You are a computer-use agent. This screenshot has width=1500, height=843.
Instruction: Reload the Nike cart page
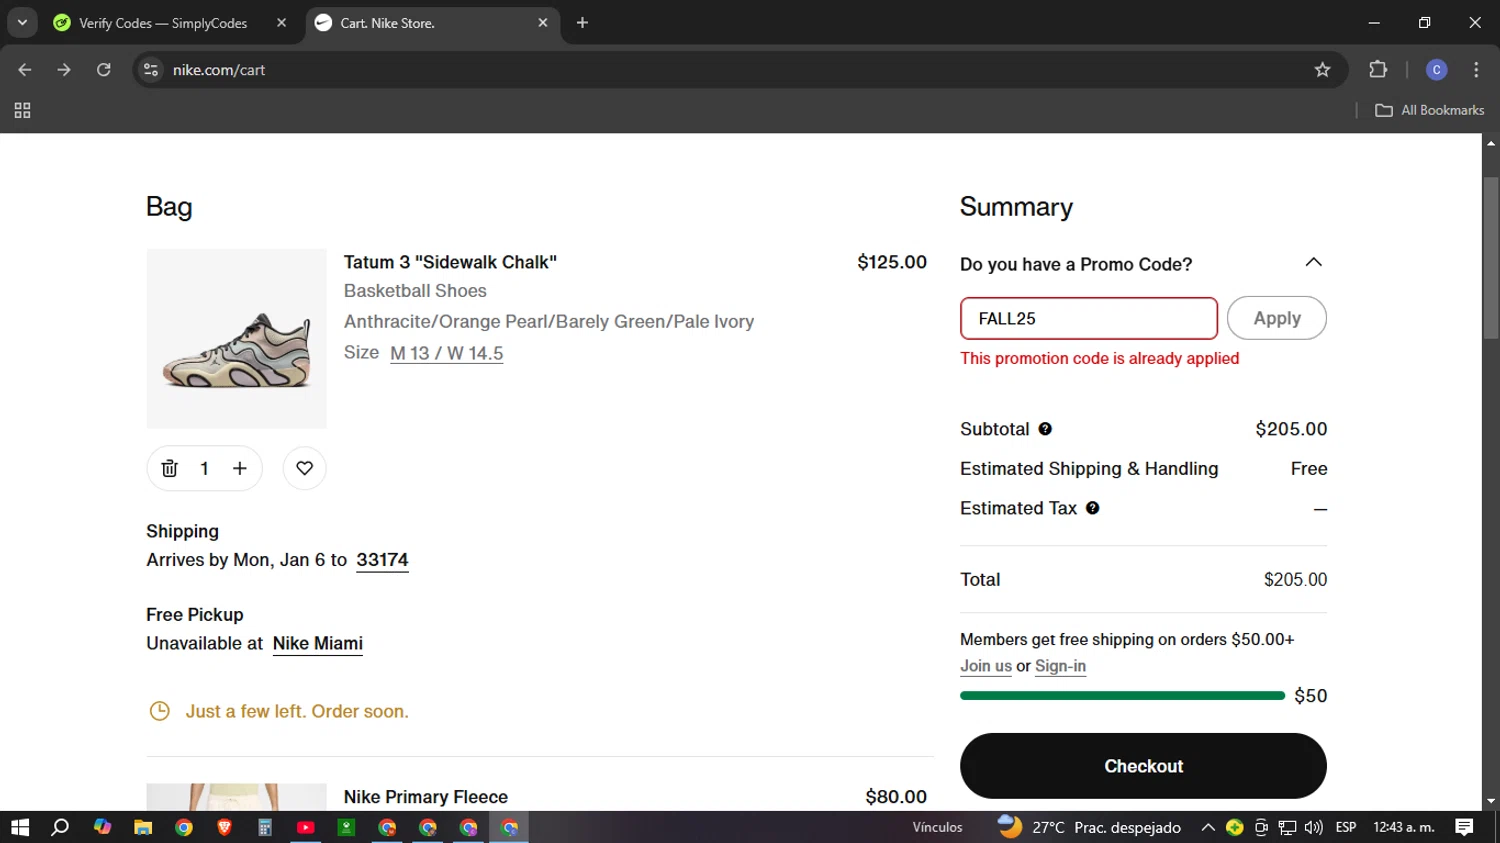[104, 70]
